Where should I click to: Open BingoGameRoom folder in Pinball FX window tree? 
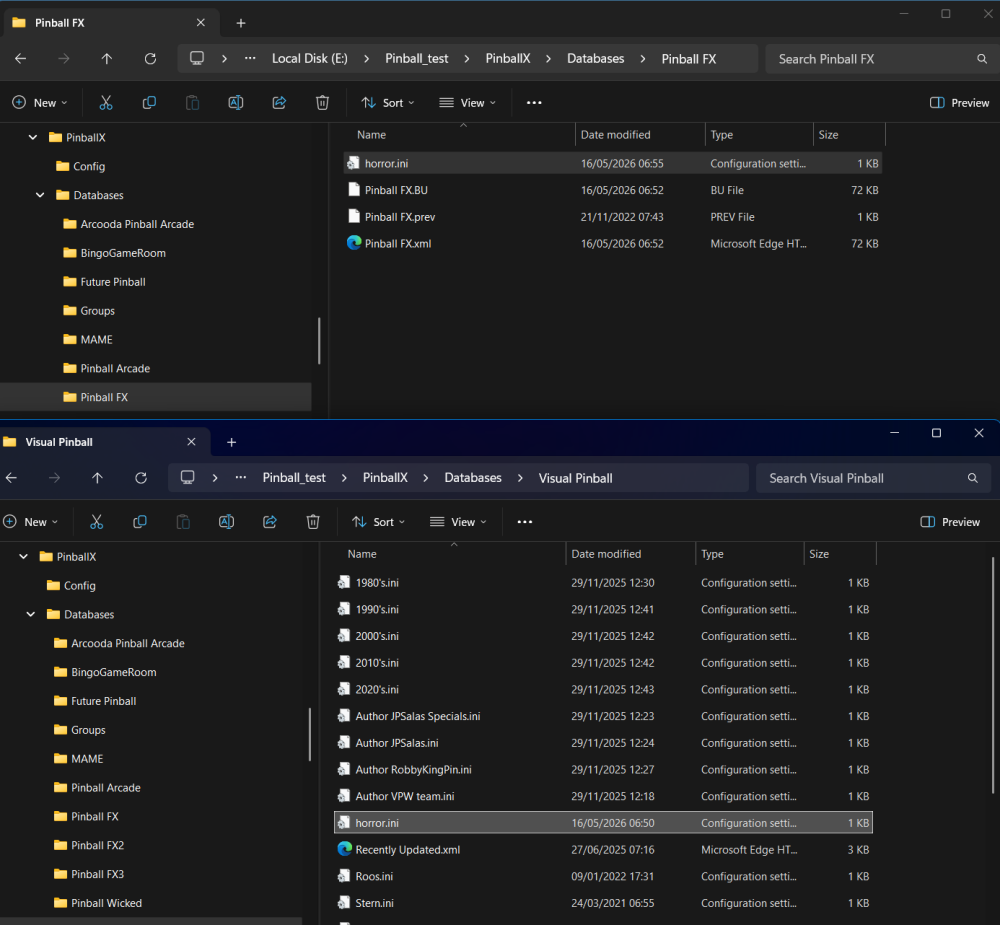122,253
